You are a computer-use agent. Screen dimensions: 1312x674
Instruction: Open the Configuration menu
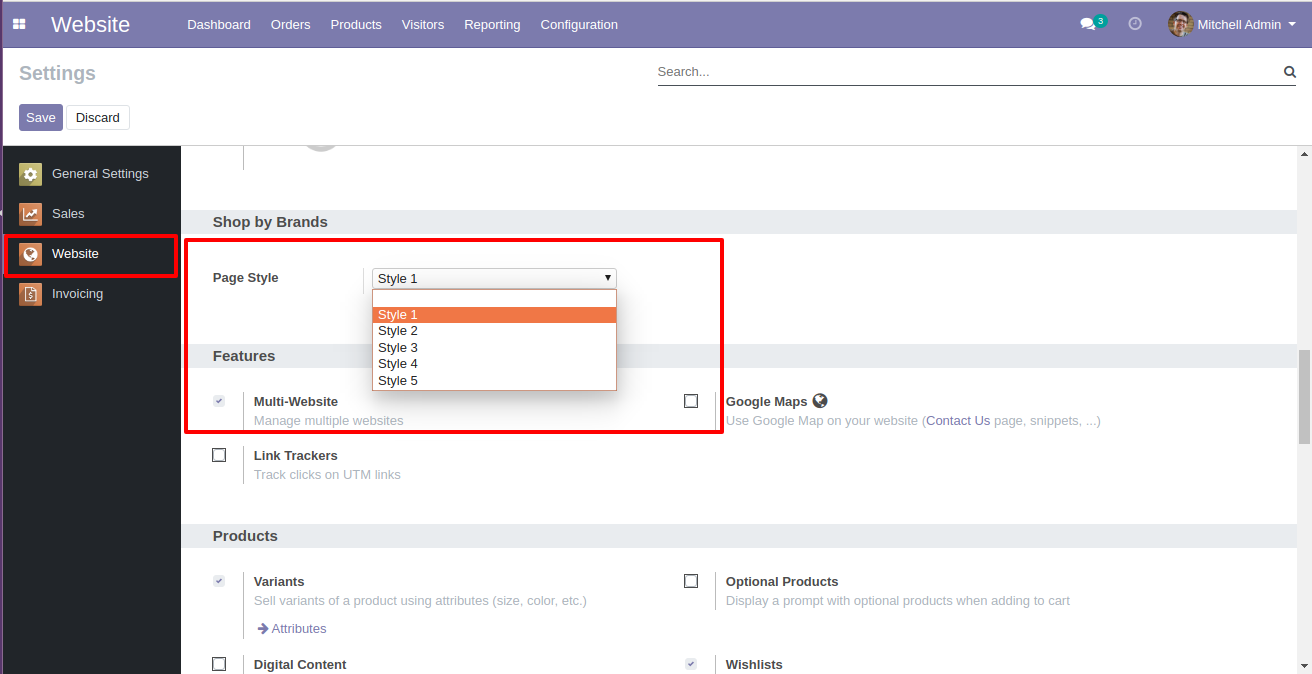[x=579, y=24]
